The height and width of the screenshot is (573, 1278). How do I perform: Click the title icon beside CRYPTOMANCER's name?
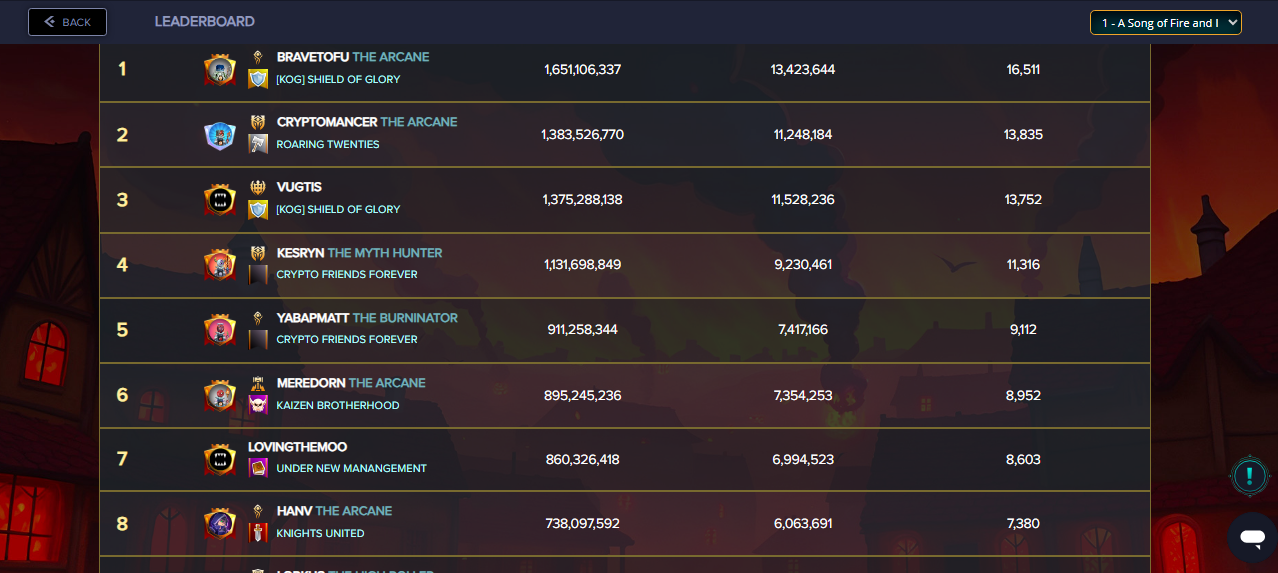pos(258,122)
